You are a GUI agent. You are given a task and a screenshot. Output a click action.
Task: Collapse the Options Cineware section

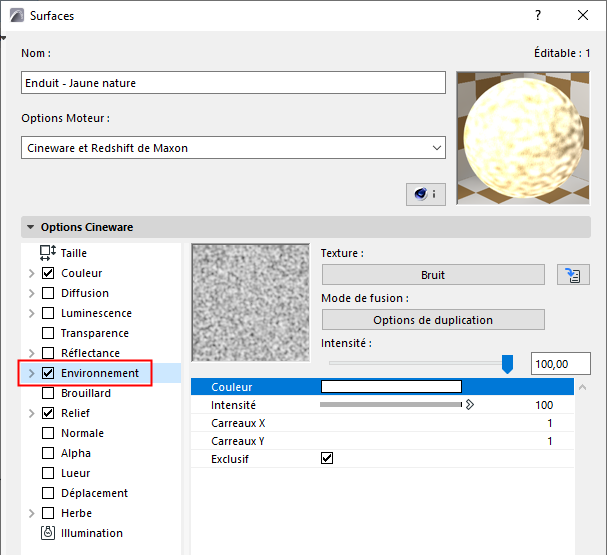(31, 227)
